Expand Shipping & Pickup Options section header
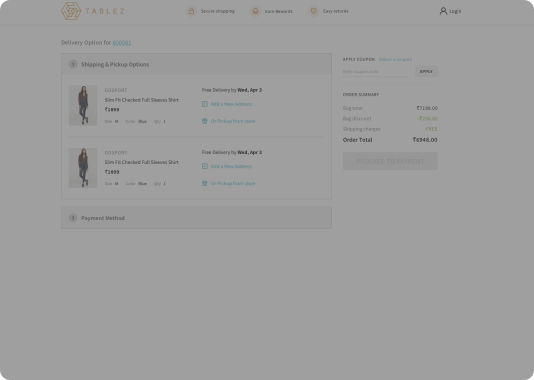 197,64
